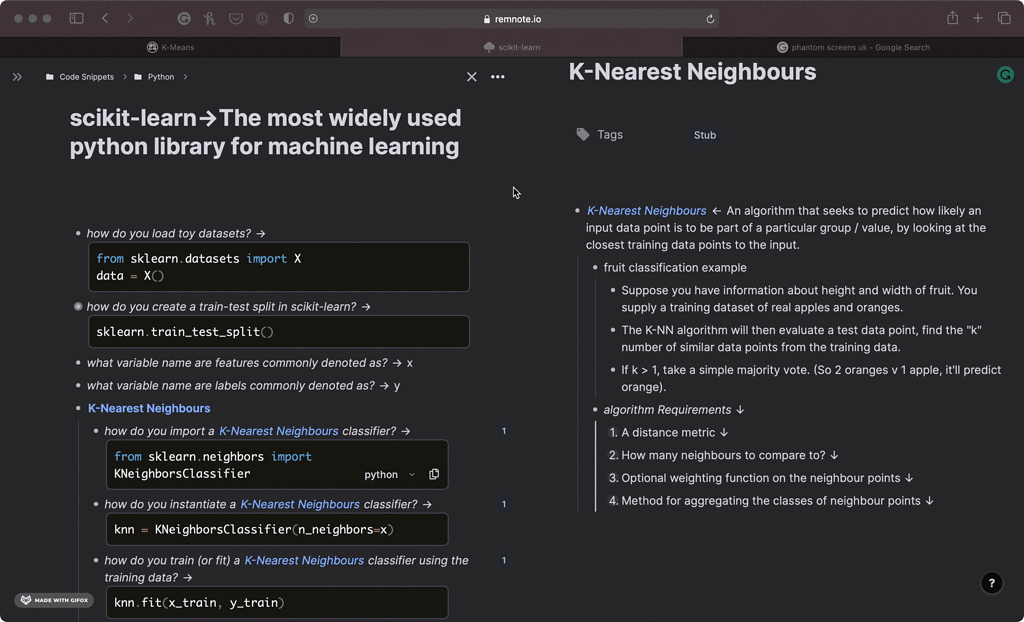Switch to the K-Means tab

(x=171, y=46)
